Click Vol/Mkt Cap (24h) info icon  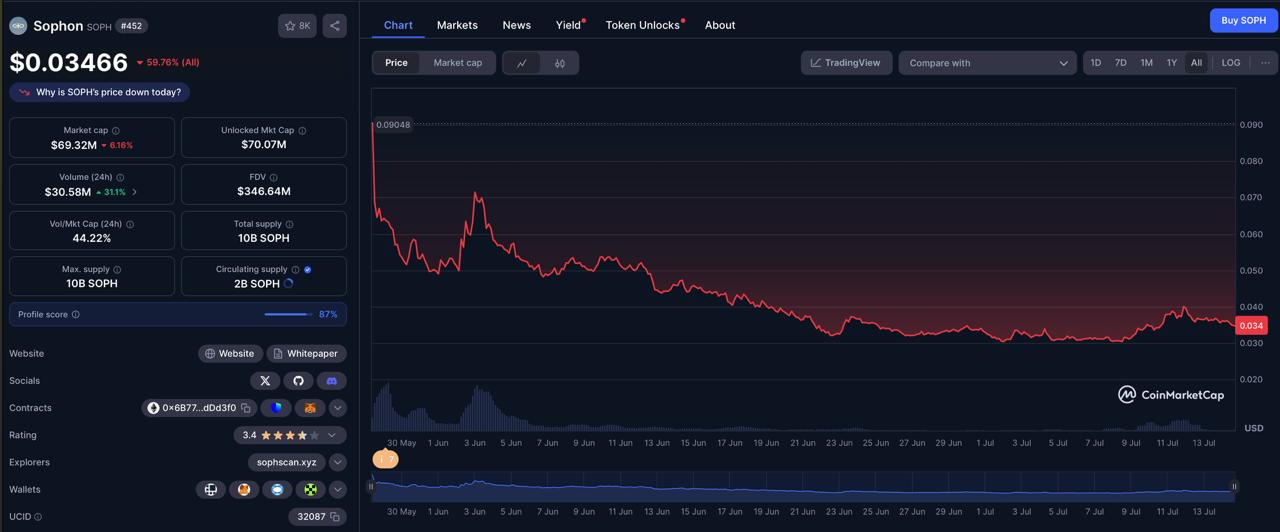[130, 224]
